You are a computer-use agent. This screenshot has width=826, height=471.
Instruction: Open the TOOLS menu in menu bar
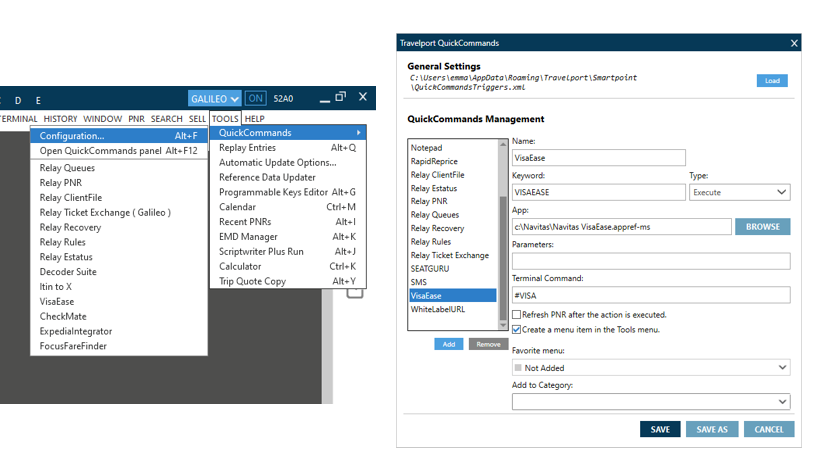click(x=225, y=119)
